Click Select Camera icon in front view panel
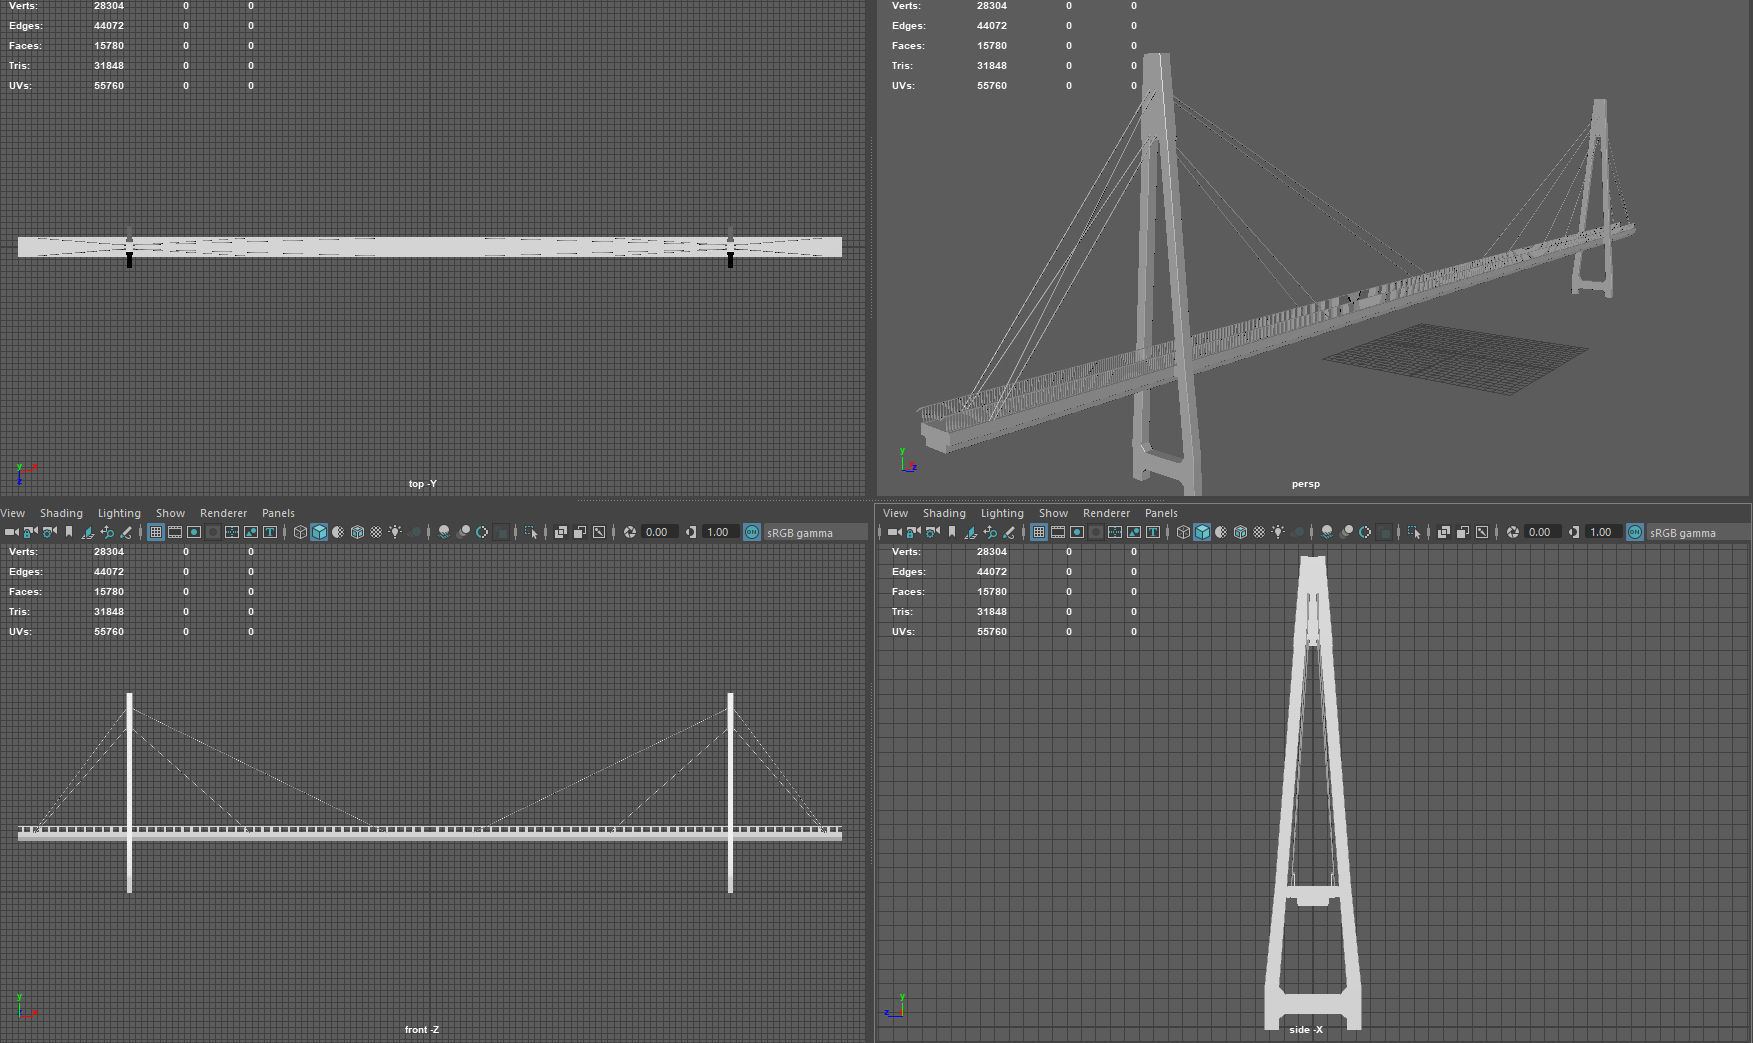The height and width of the screenshot is (1043, 1753). coord(12,532)
